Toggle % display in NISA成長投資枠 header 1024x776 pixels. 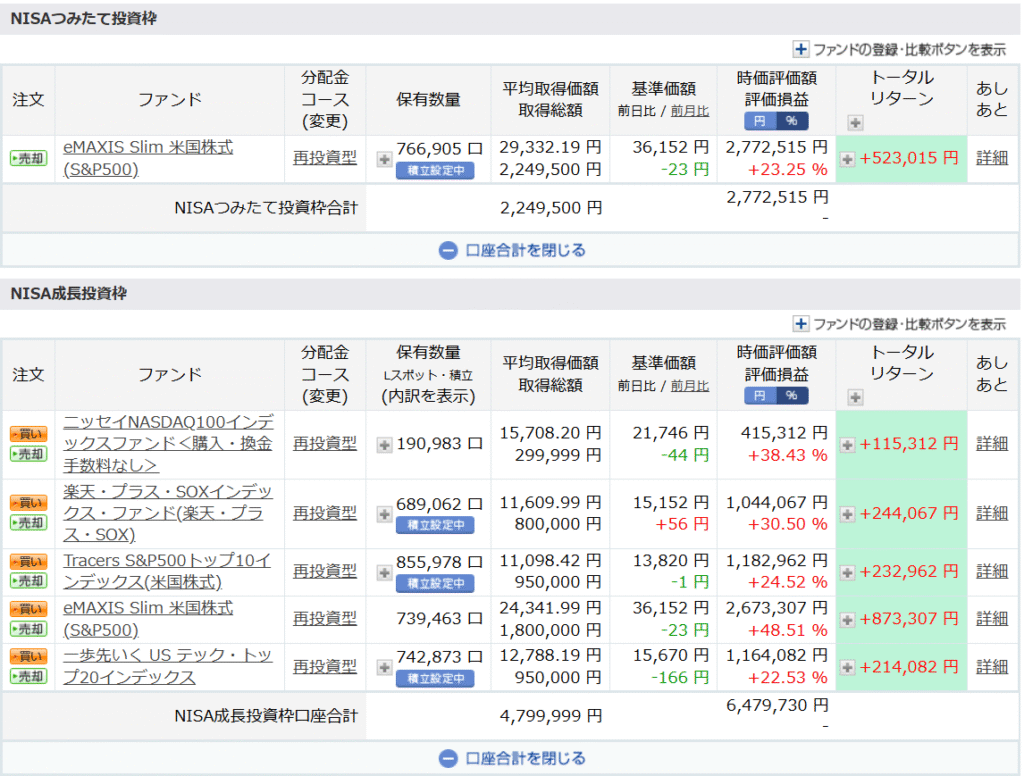click(791, 396)
